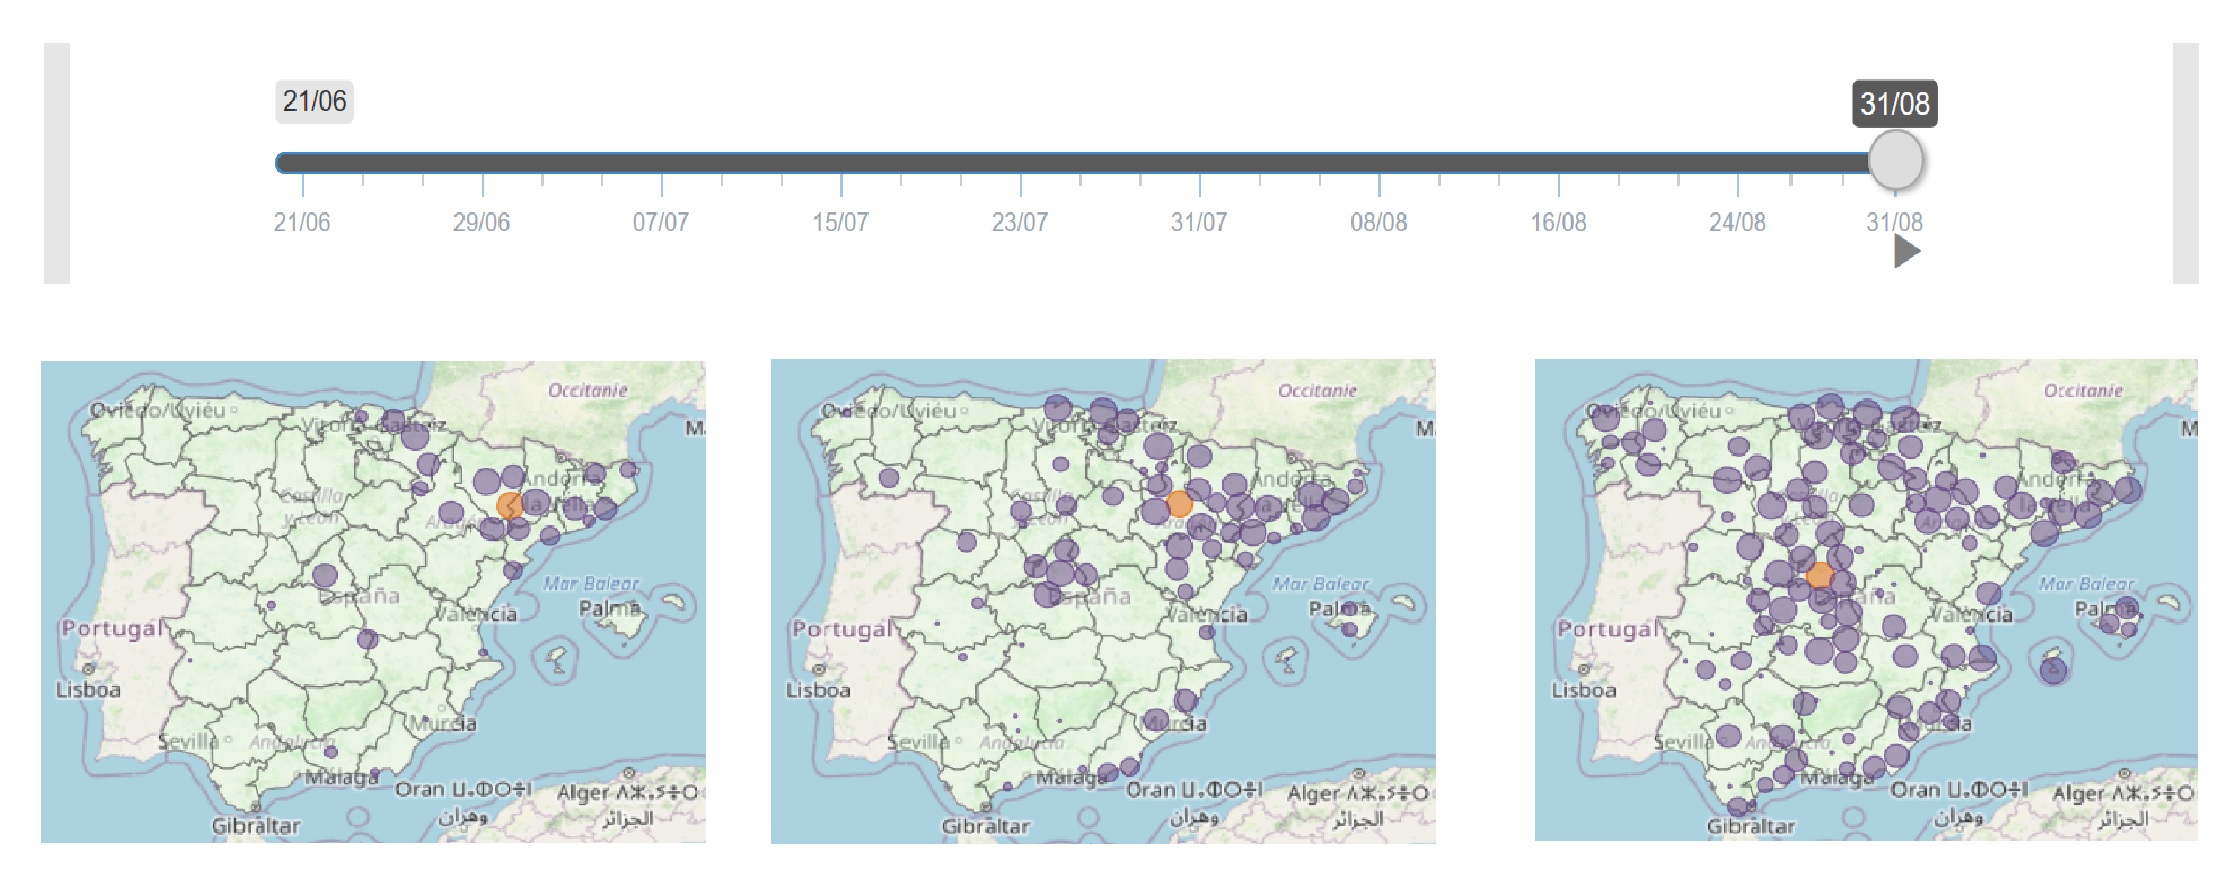This screenshot has width=2235, height=885.
Task: Click the orange marker in middle map
Action: pyautogui.click(x=1180, y=504)
